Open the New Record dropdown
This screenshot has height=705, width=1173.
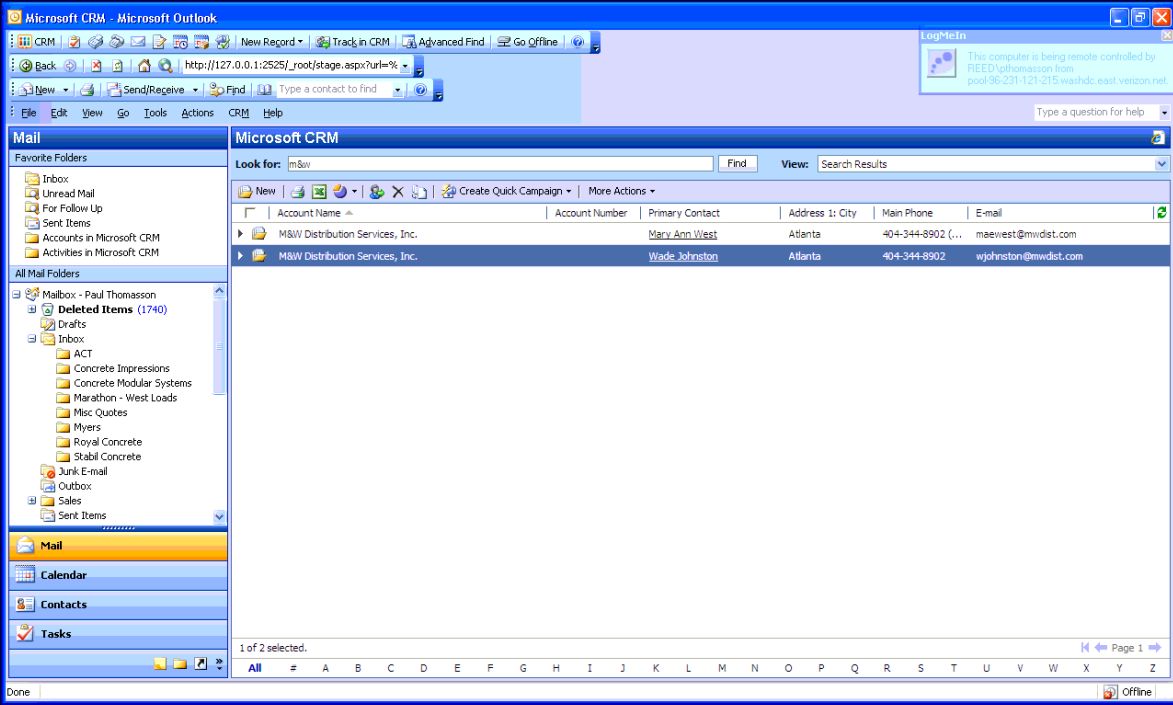click(272, 42)
